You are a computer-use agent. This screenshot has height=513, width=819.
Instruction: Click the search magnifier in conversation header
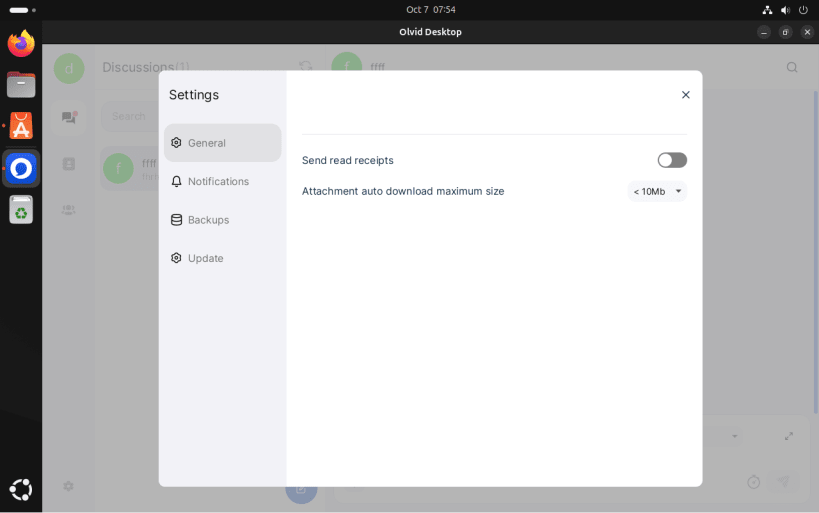click(792, 67)
